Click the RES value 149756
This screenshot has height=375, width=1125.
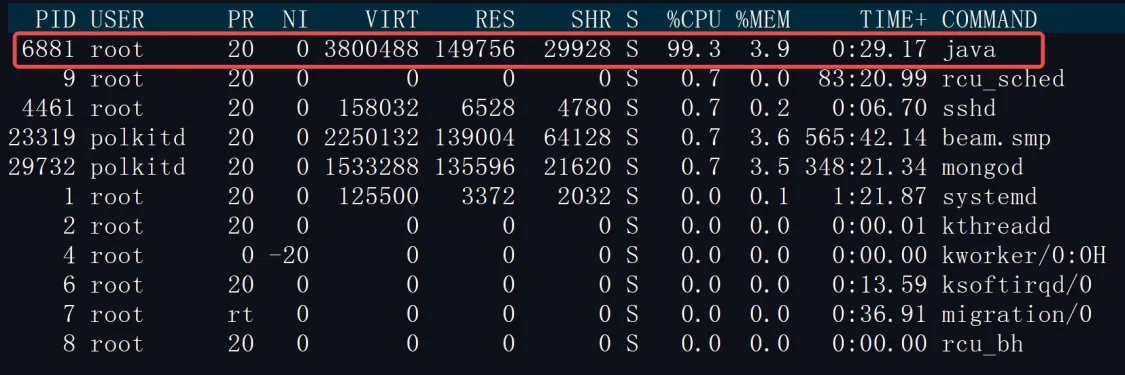[474, 49]
